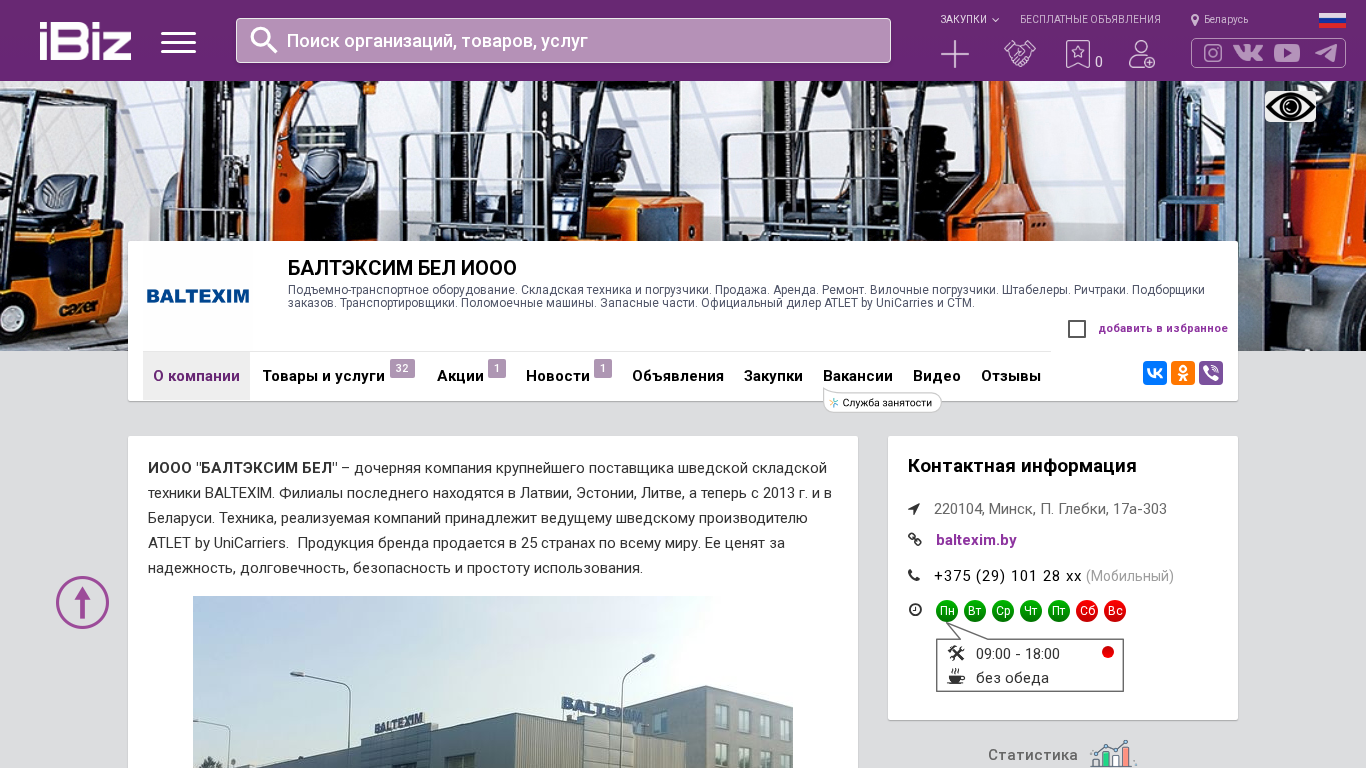Image resolution: width=1366 pixels, height=768 pixels.
Task: Open 'Бесплатные объявления' link
Action: tap(1090, 19)
